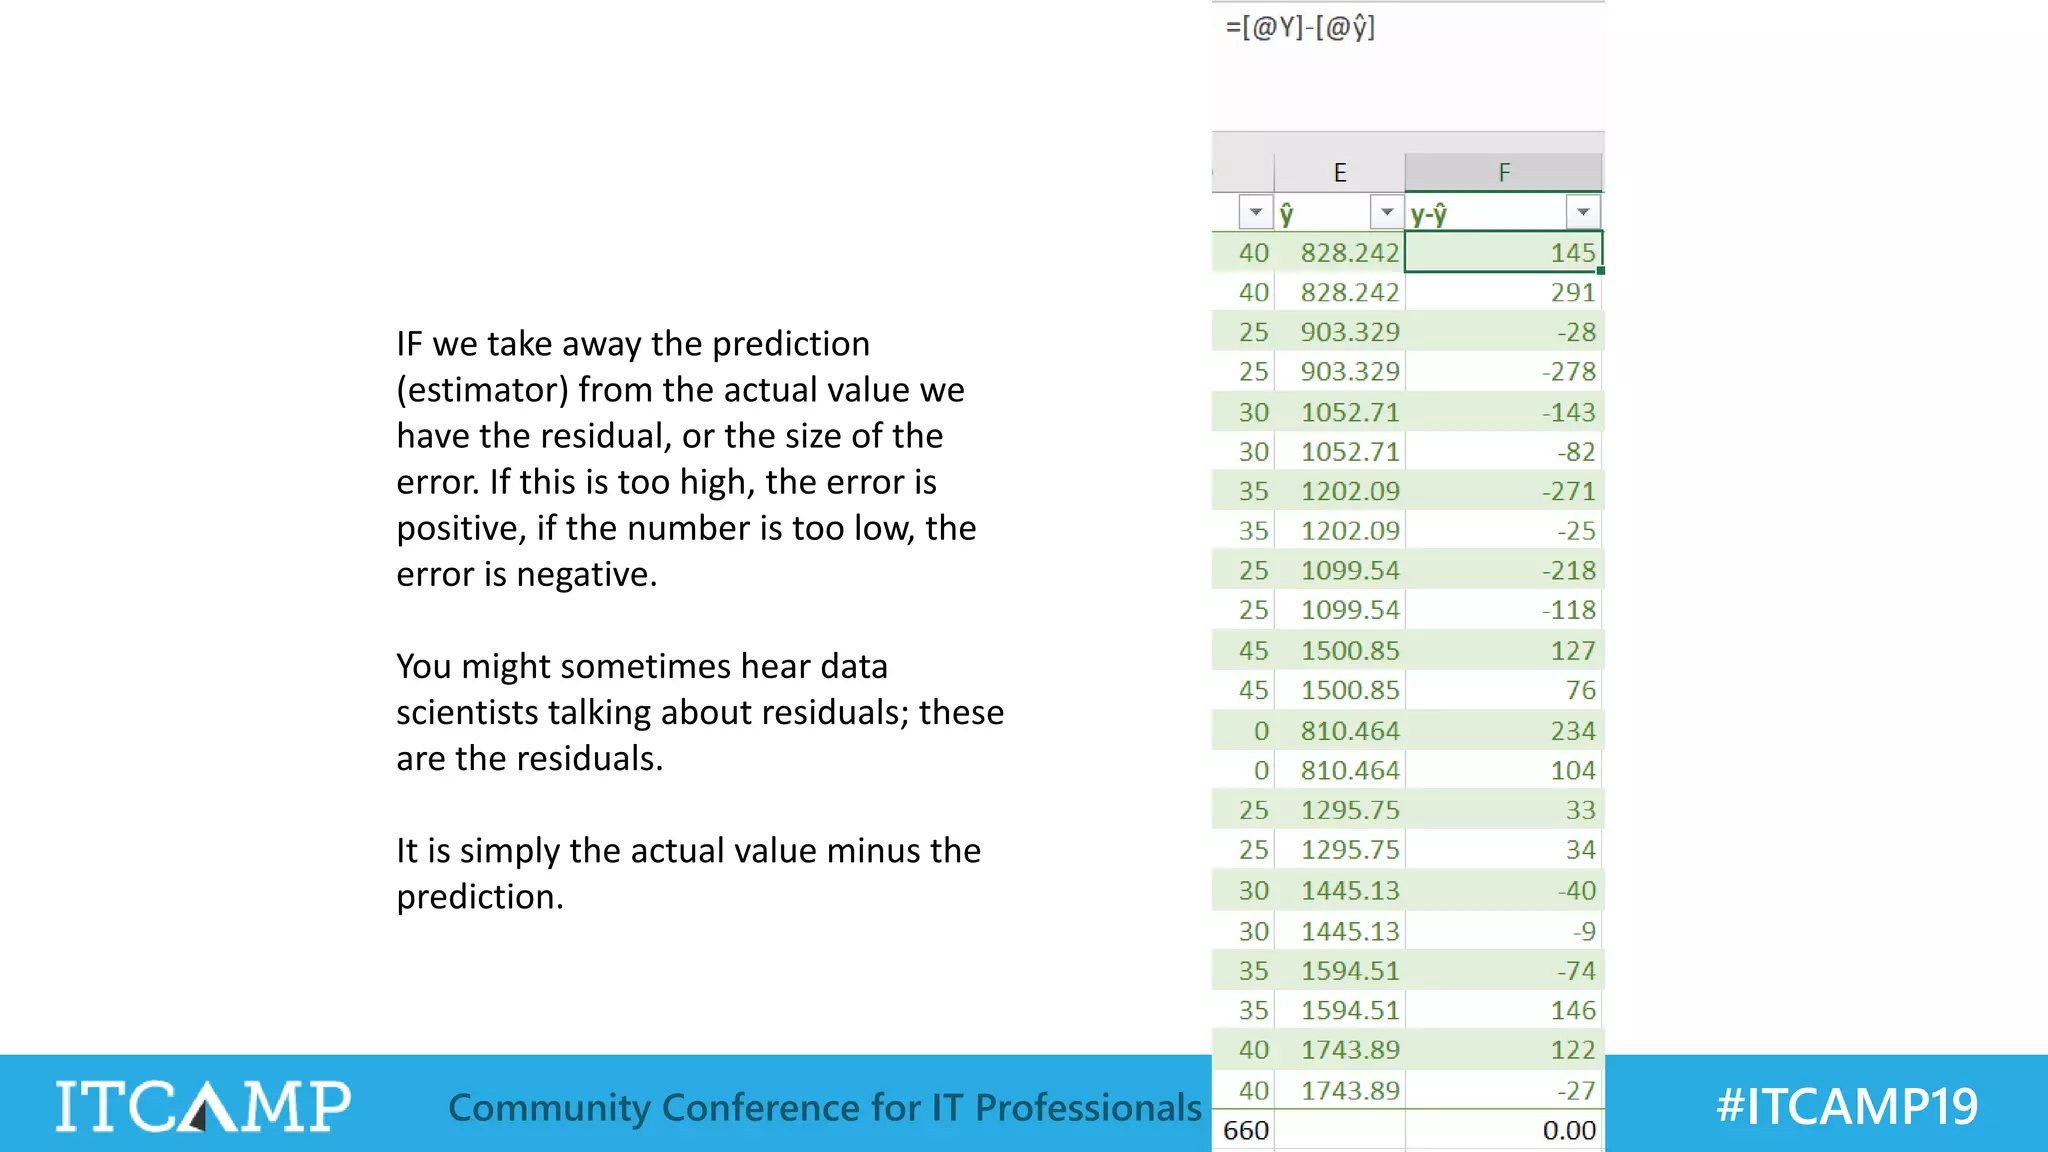Select the total cell showing 0.00
Image resolution: width=2048 pixels, height=1152 pixels.
click(1504, 1131)
